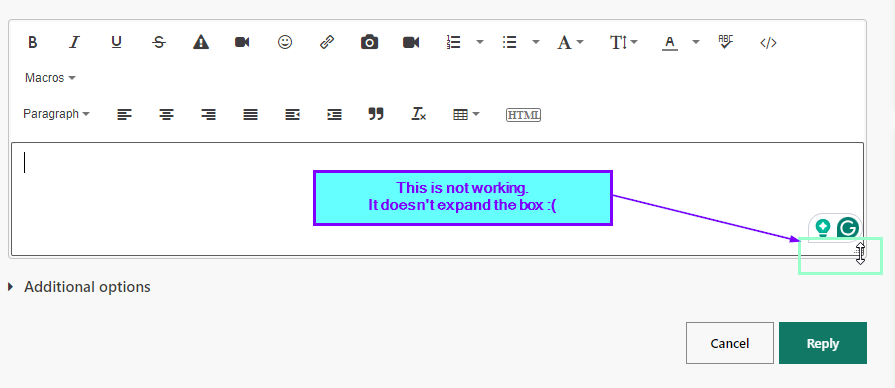This screenshot has width=895, height=388.
Task: Apply text color with underlined A
Action: tap(670, 43)
